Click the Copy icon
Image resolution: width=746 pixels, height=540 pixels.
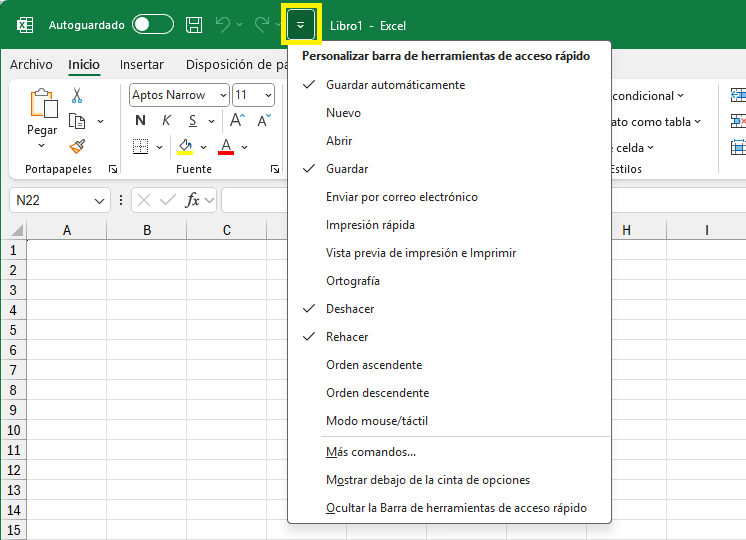77,121
